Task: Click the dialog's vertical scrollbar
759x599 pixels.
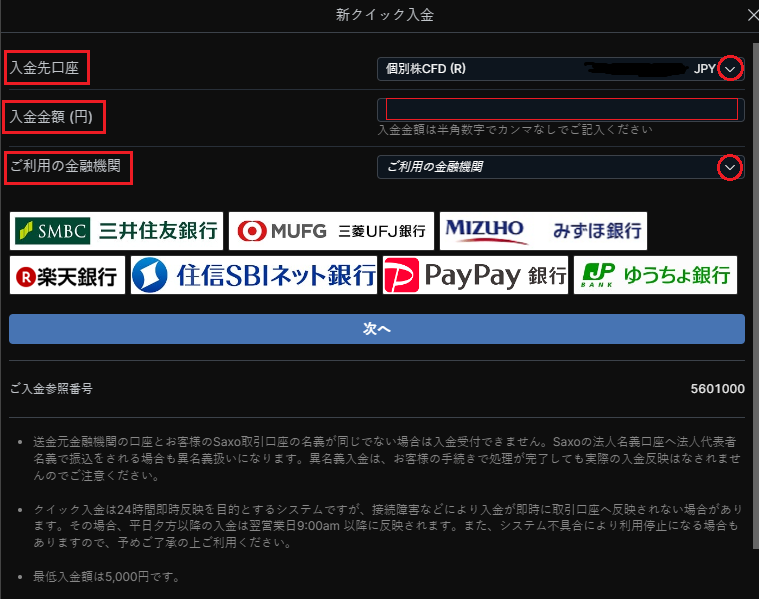Action: (x=756, y=295)
